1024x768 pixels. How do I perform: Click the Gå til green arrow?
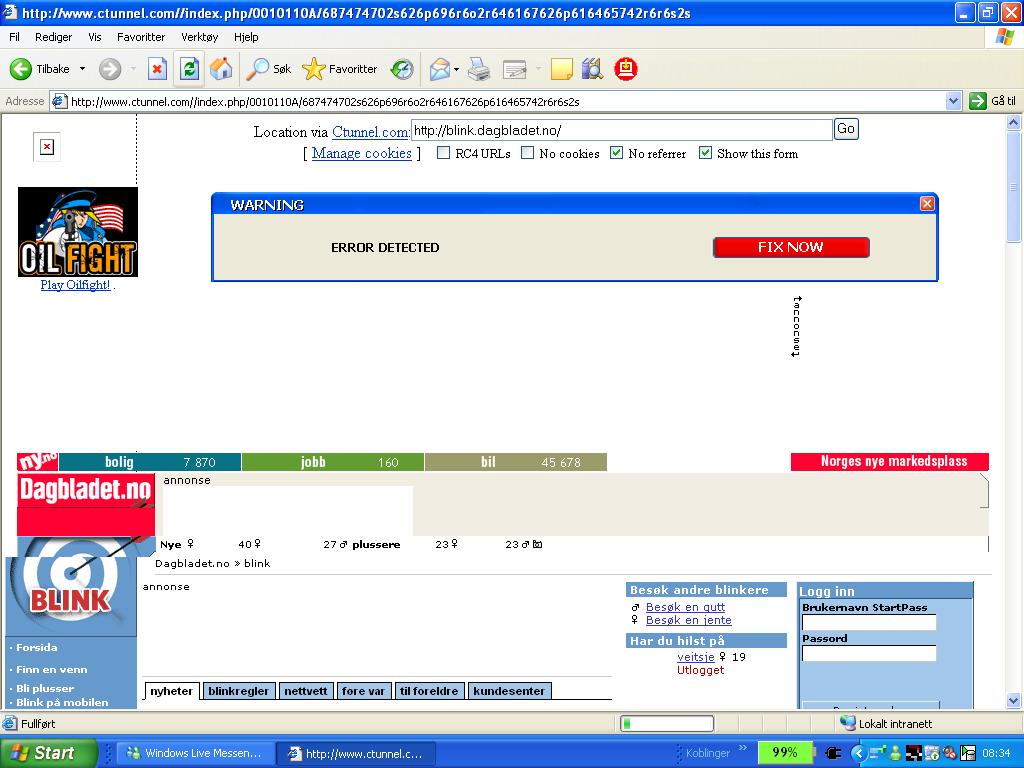(x=978, y=101)
